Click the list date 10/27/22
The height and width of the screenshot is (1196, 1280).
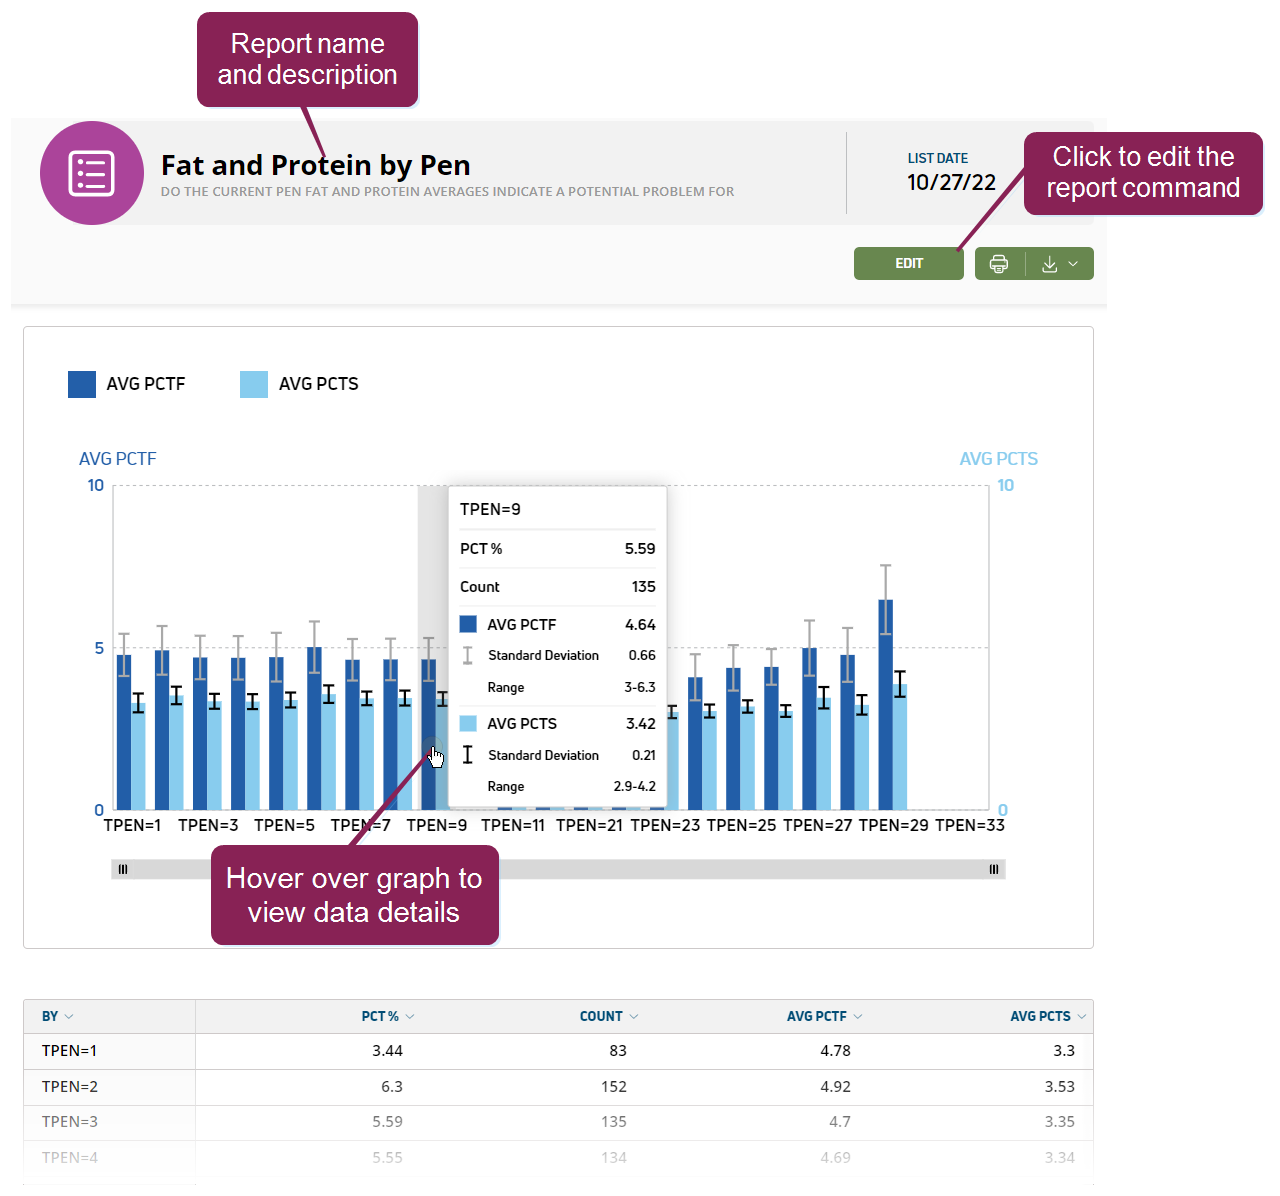coord(951,182)
